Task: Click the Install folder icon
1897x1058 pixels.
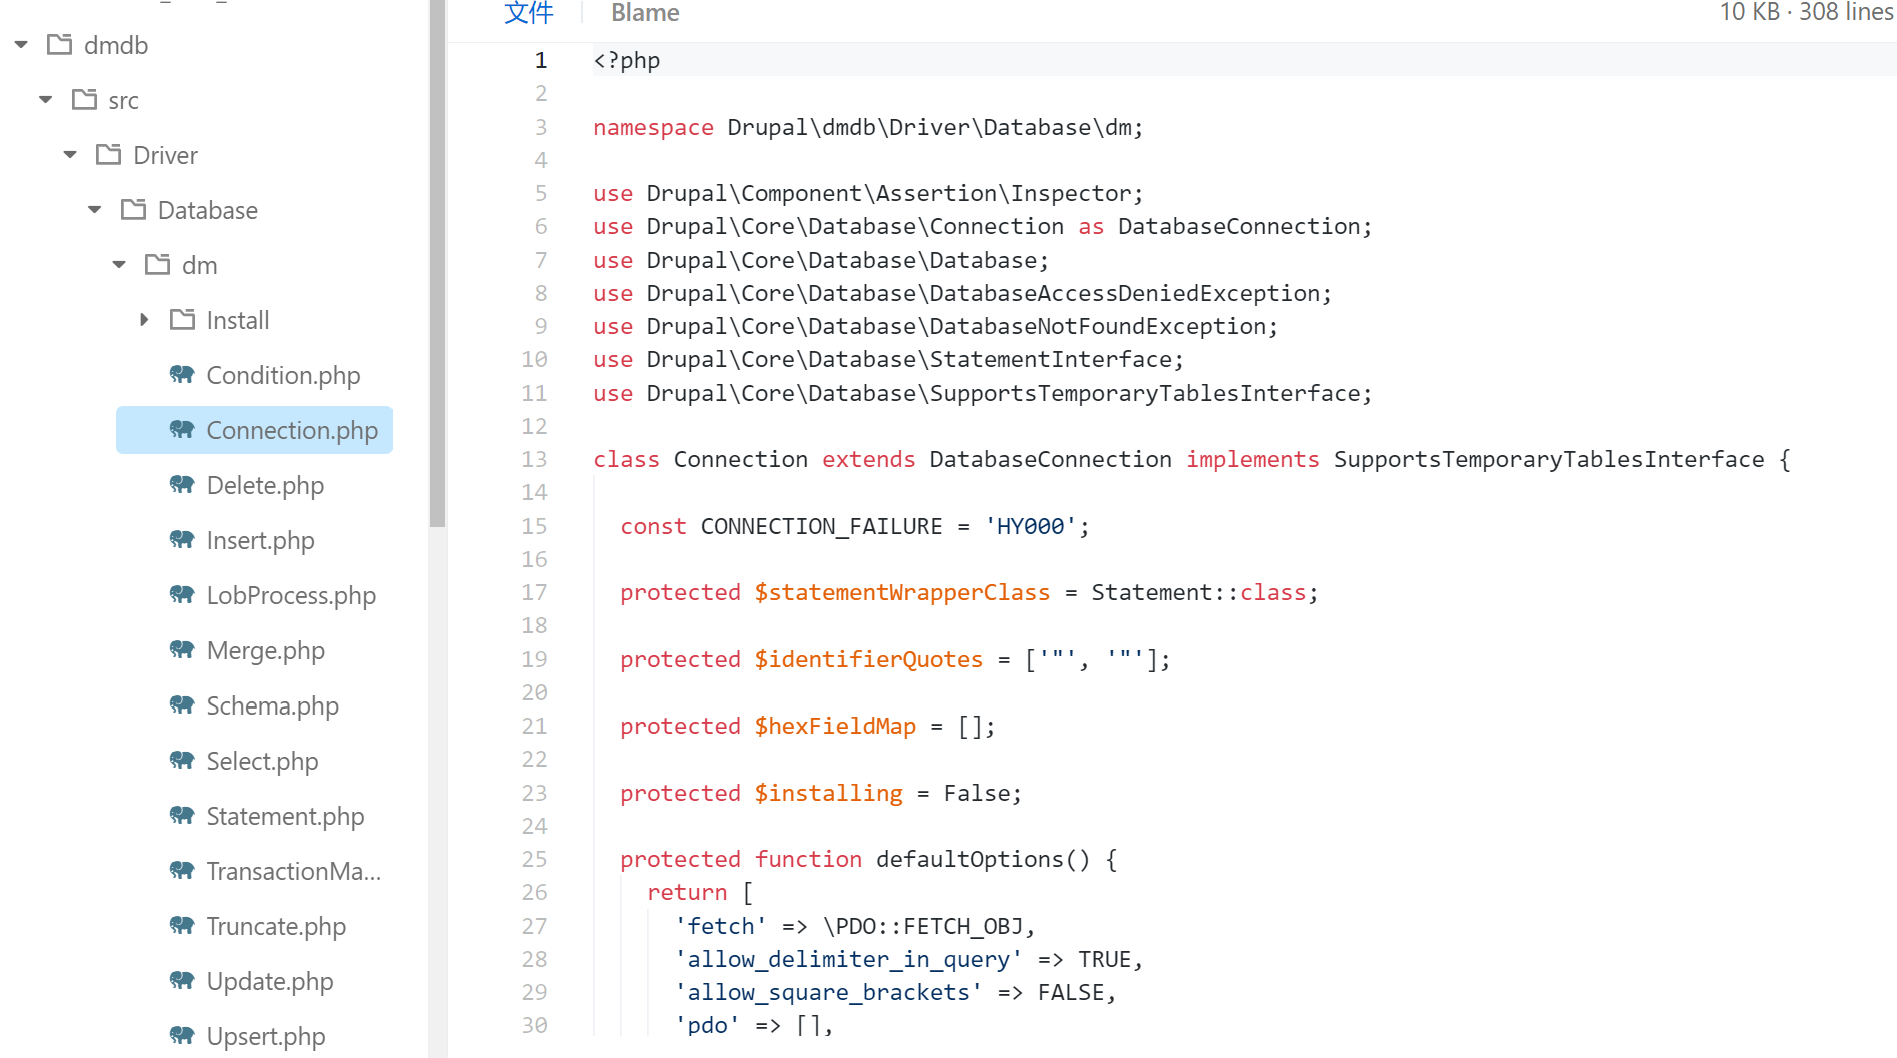Action: (183, 319)
